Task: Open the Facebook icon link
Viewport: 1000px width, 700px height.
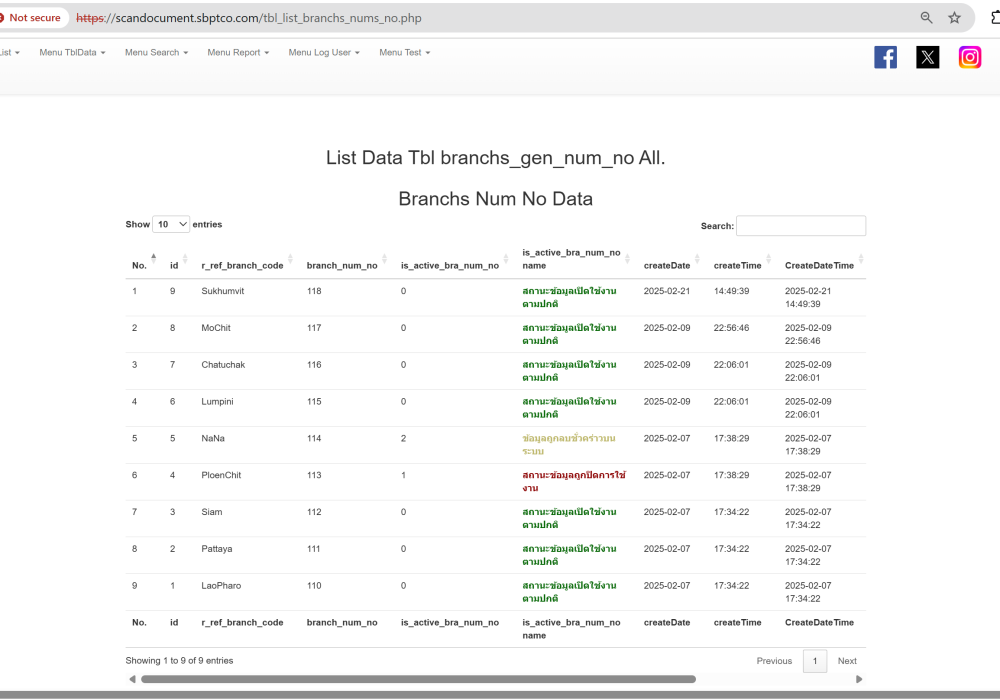Action: click(885, 57)
